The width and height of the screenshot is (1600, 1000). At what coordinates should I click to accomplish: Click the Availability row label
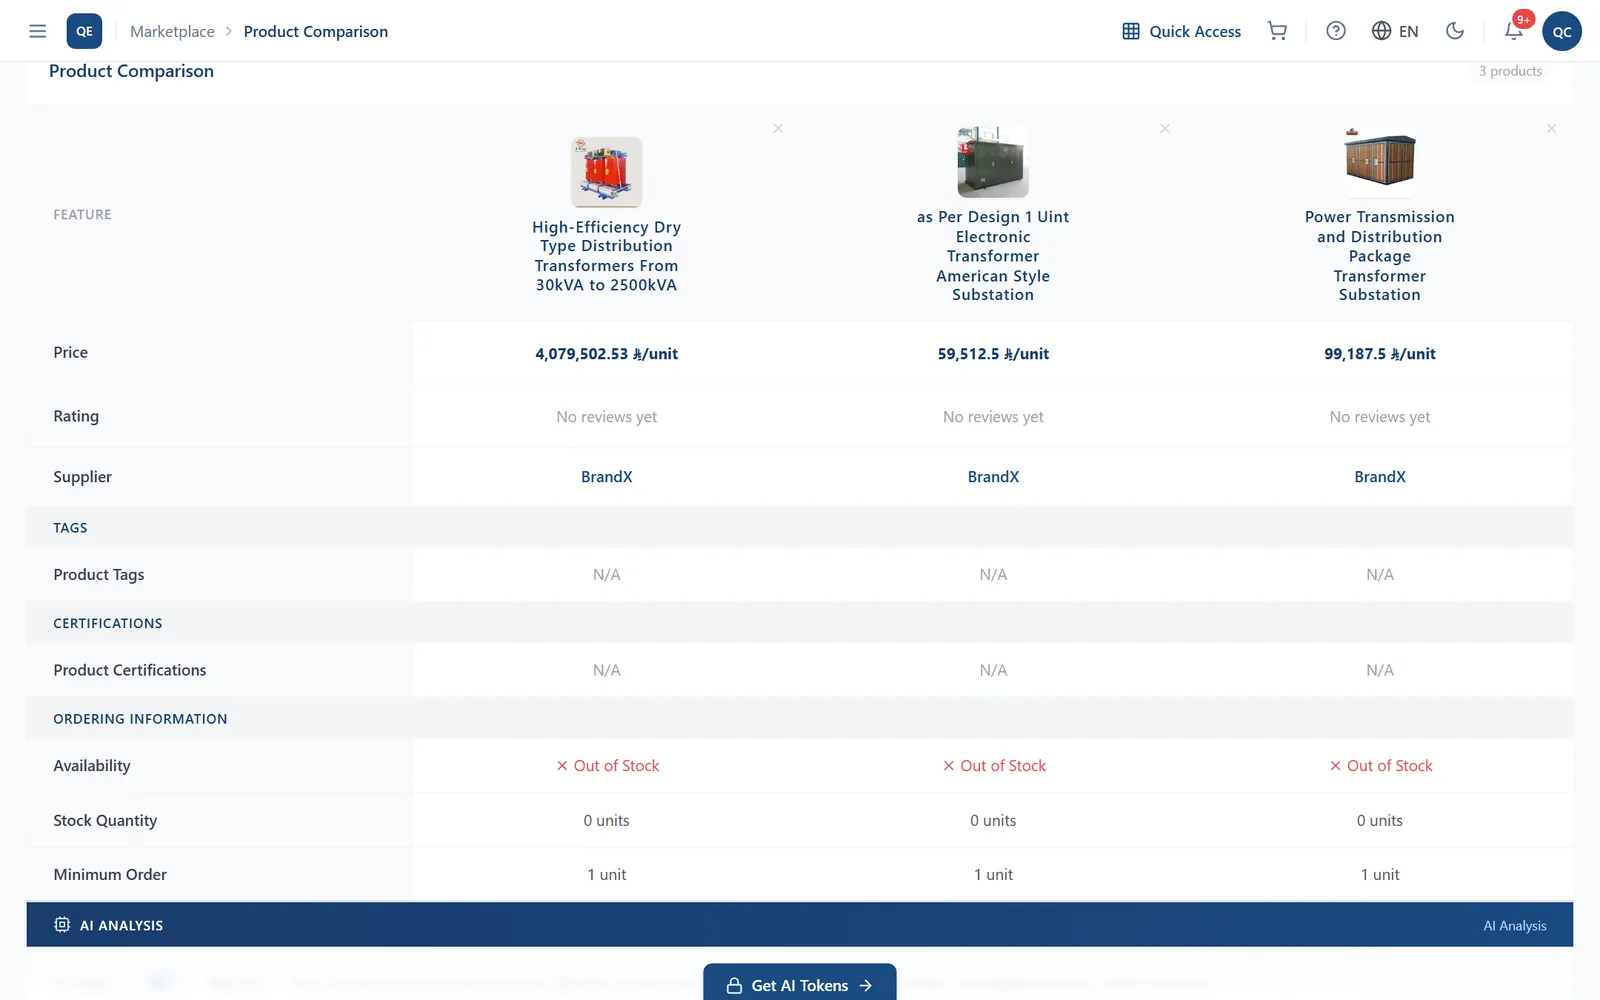tap(92, 766)
